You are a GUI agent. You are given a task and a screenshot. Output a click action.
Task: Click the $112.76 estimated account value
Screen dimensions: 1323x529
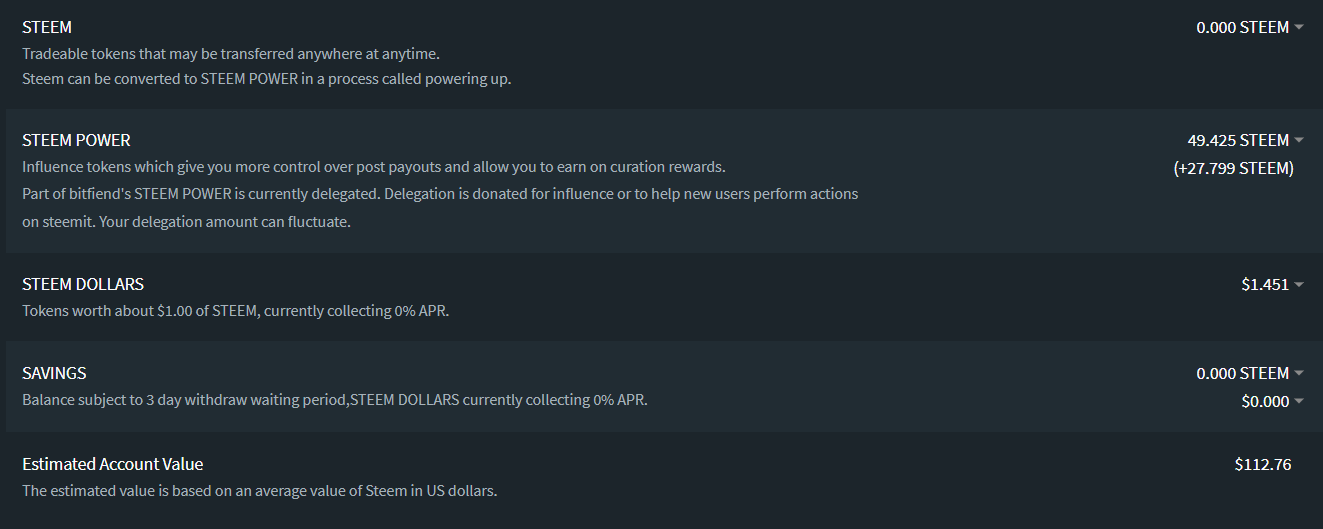[x=1263, y=464]
